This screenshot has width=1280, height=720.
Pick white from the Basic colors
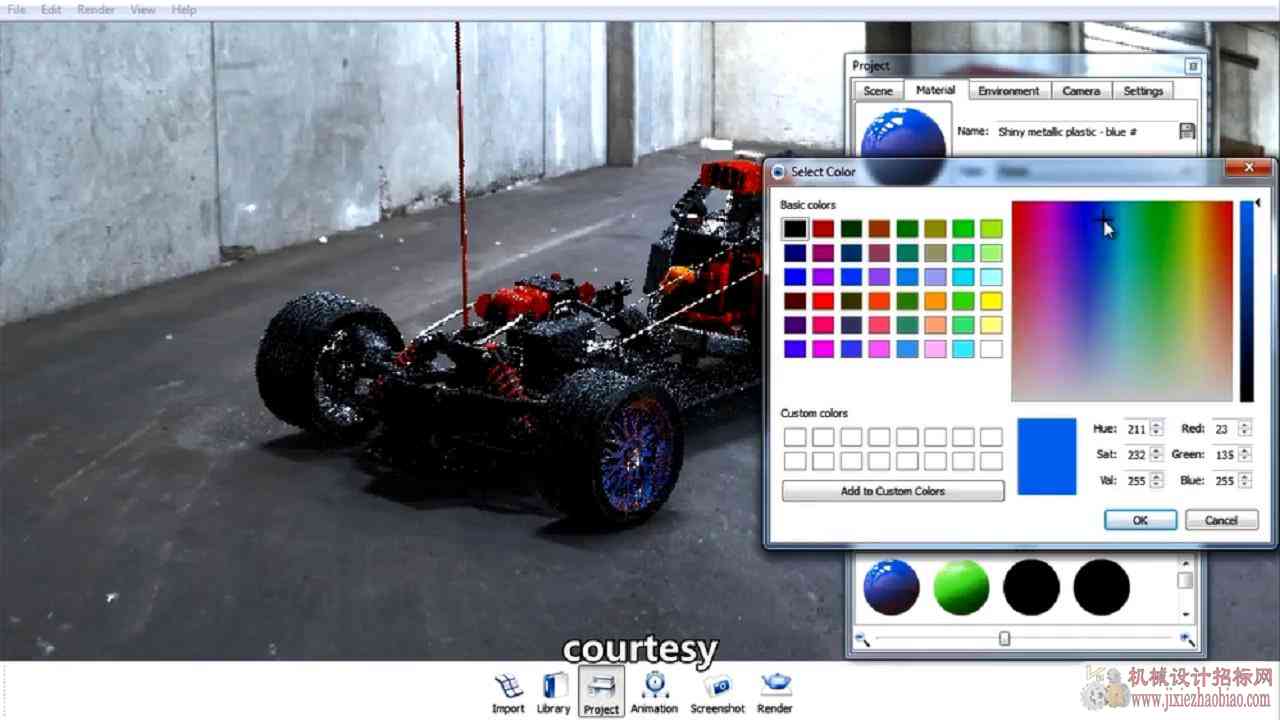point(991,349)
